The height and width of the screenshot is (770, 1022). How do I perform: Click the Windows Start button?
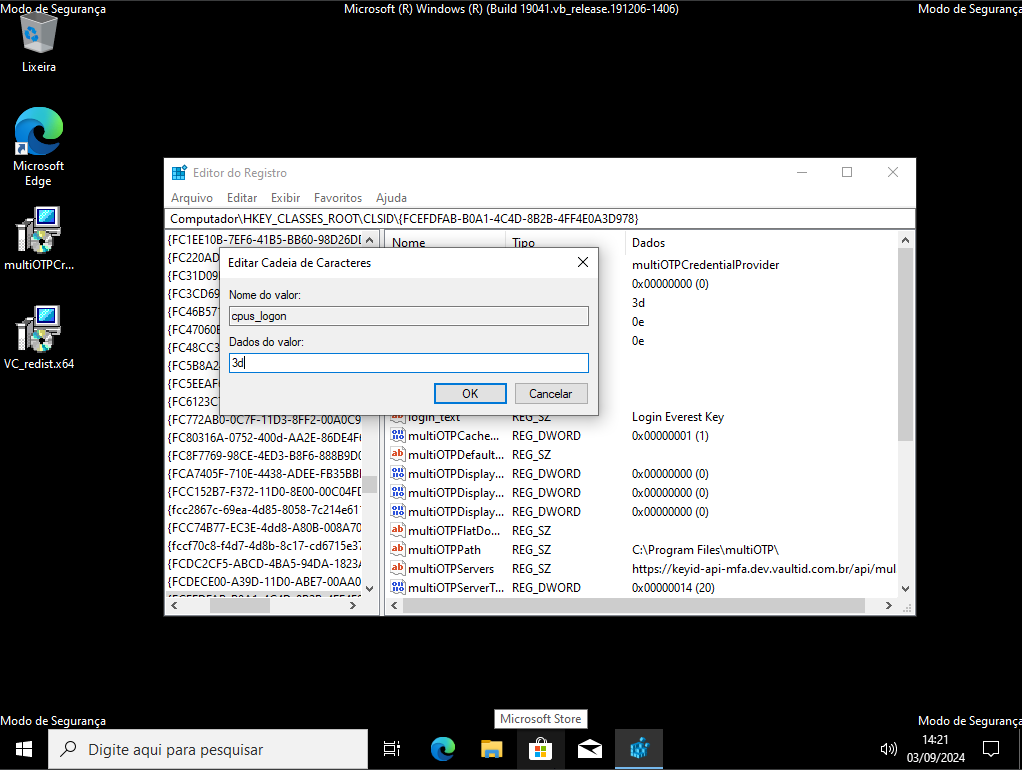(24, 749)
